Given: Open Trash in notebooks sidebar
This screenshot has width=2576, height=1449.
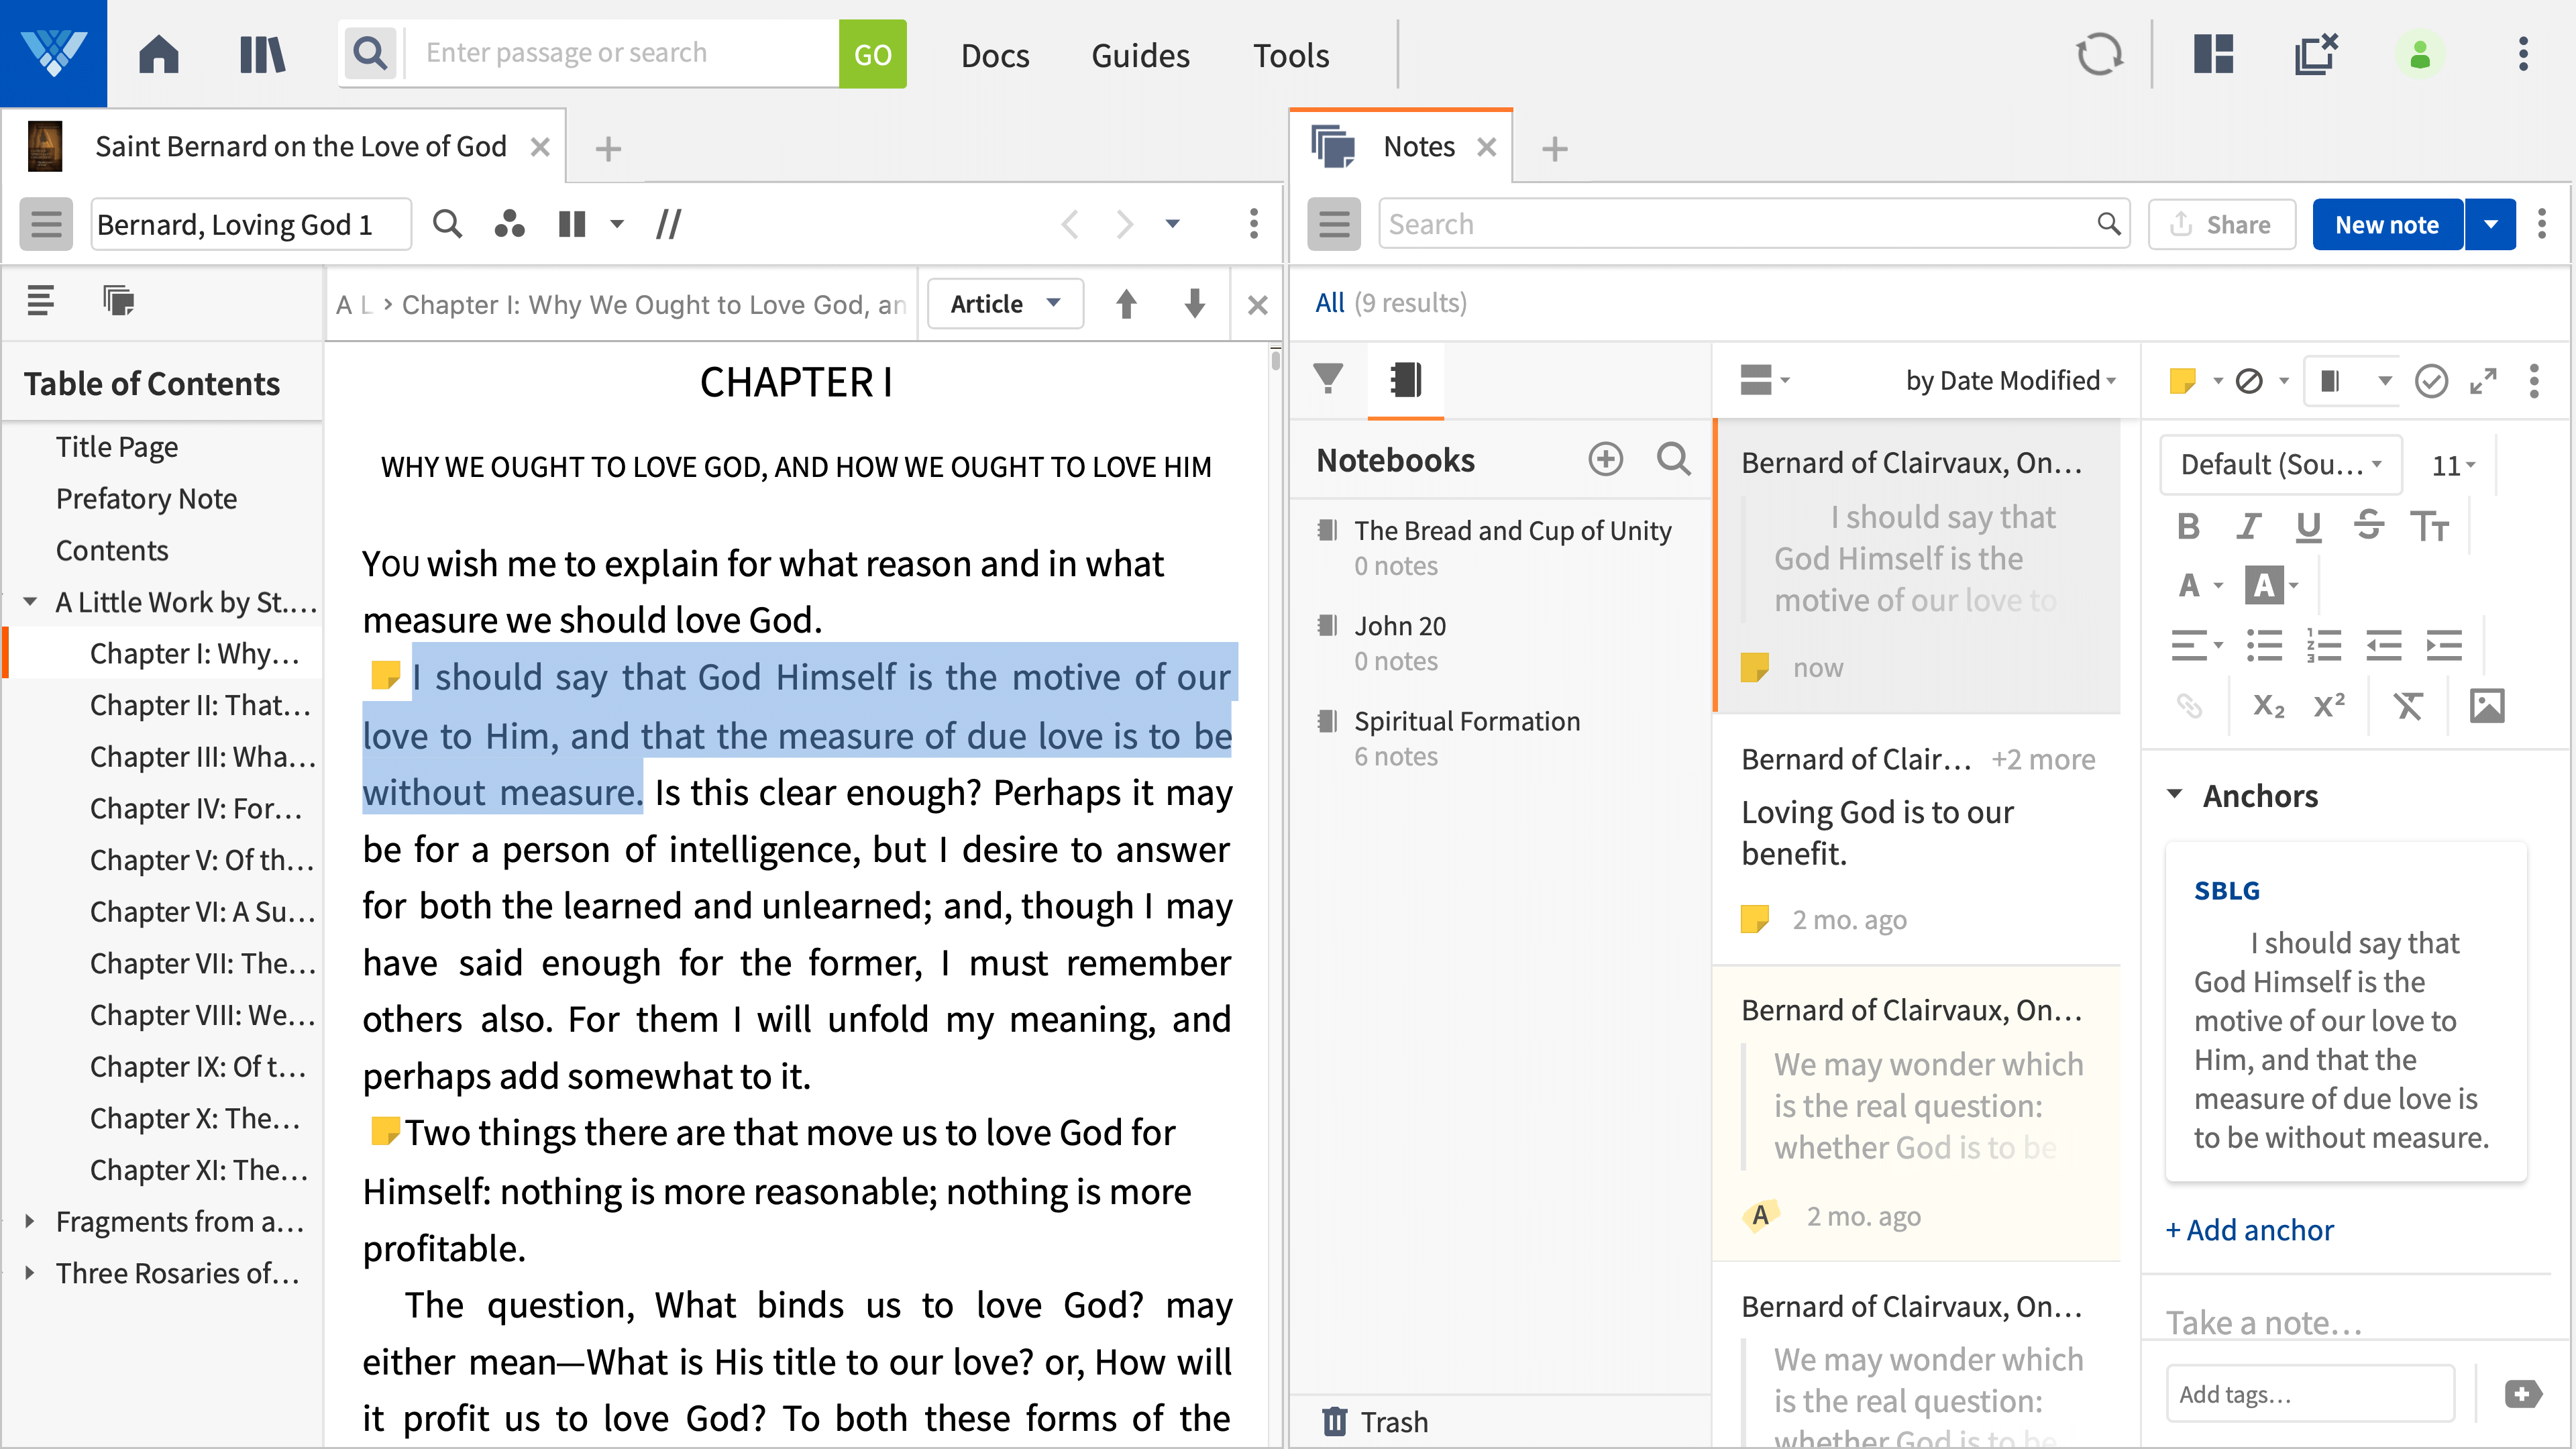Looking at the screenshot, I should 1375,1422.
